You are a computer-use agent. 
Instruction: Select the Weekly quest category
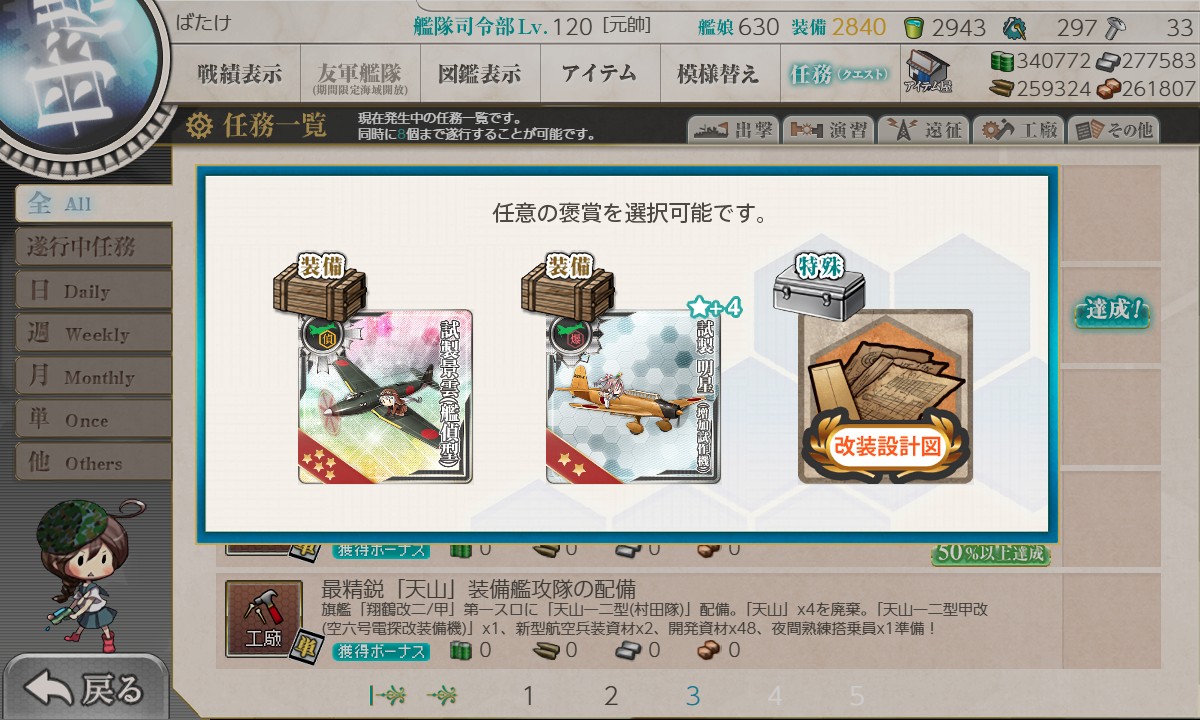[x=92, y=334]
